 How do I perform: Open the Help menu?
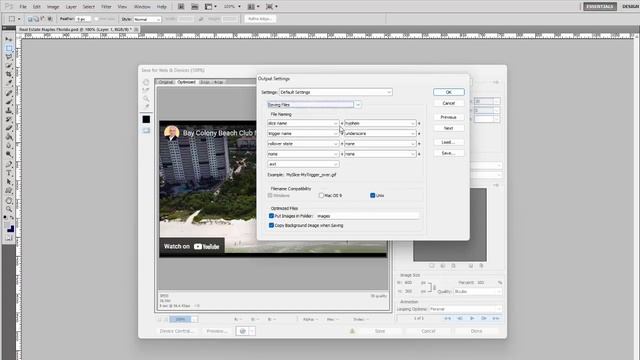click(x=162, y=7)
